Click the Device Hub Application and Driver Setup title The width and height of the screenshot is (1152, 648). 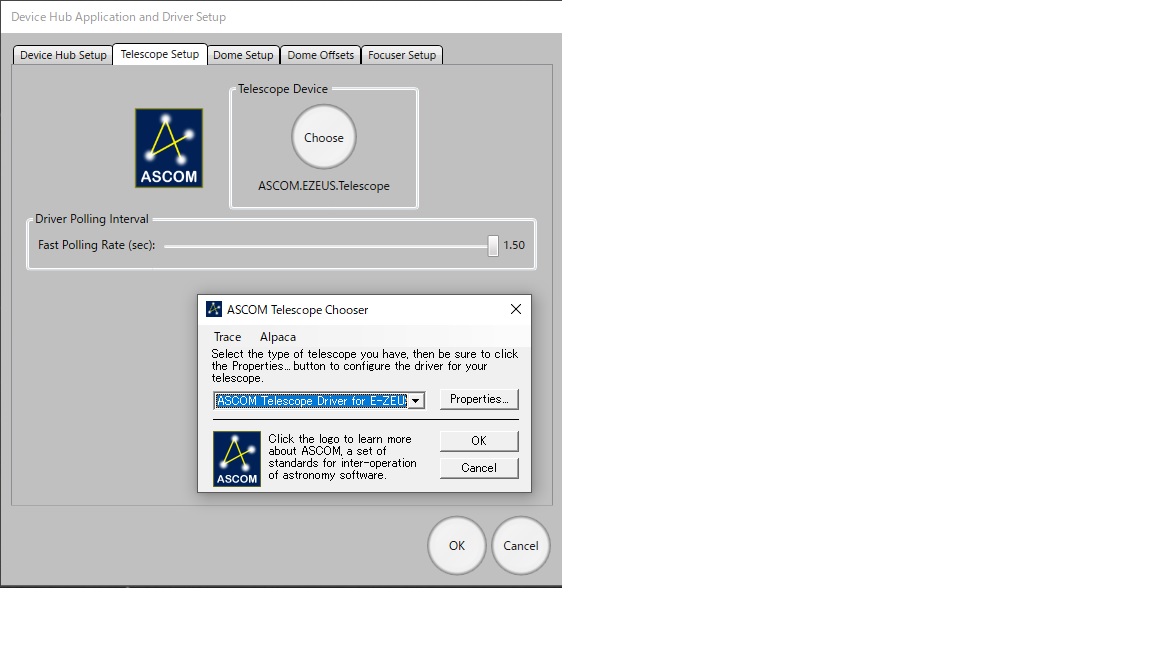pos(118,16)
